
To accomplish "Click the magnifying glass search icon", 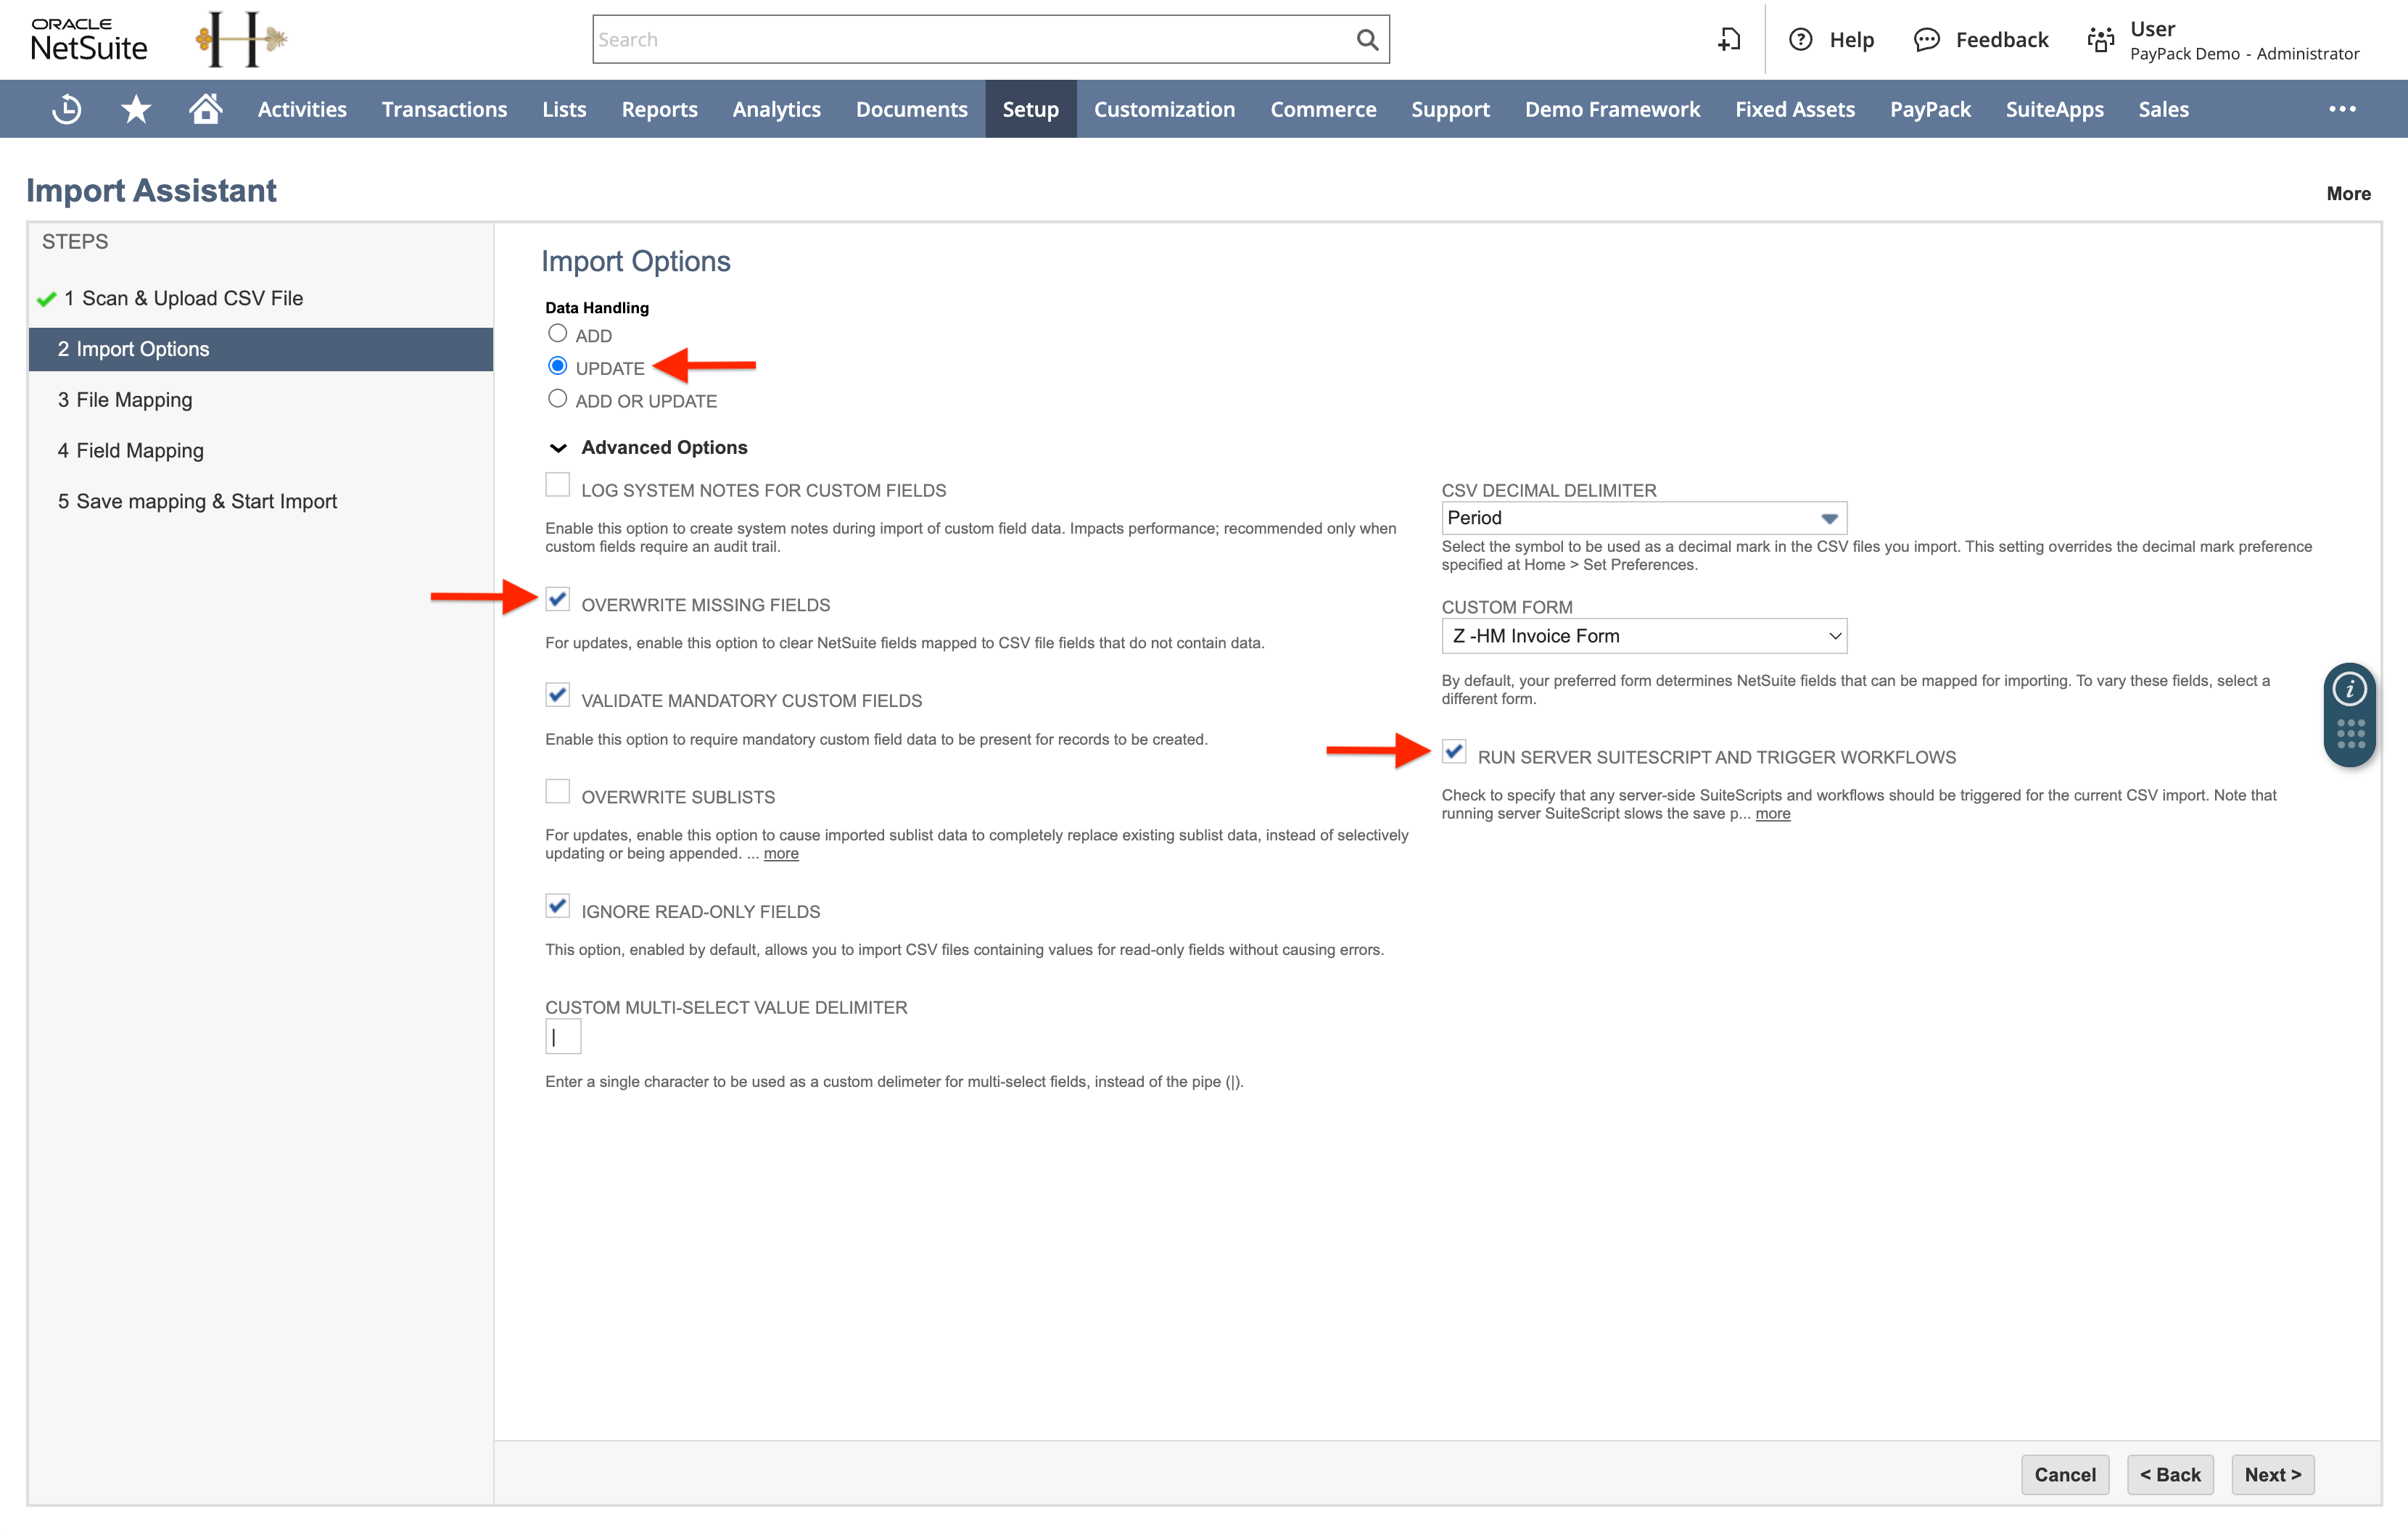I will [x=1367, y=39].
